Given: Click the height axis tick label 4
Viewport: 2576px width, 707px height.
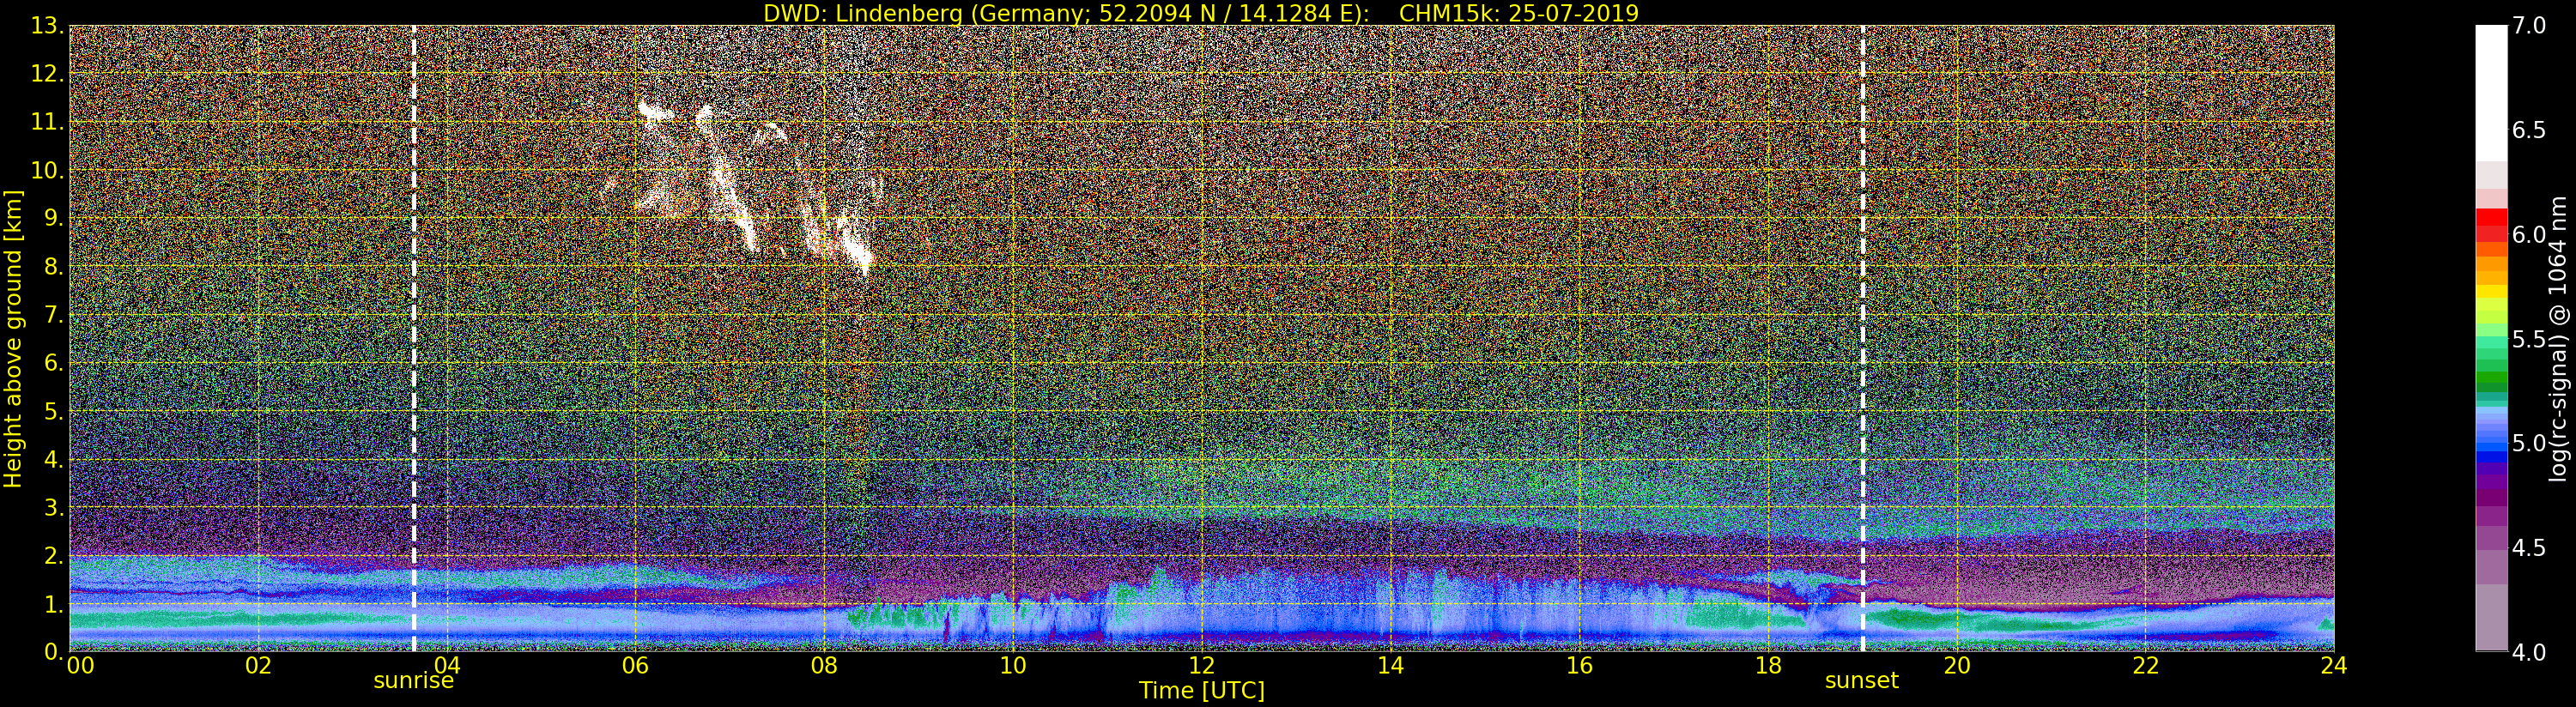Looking at the screenshot, I should pos(53,459).
